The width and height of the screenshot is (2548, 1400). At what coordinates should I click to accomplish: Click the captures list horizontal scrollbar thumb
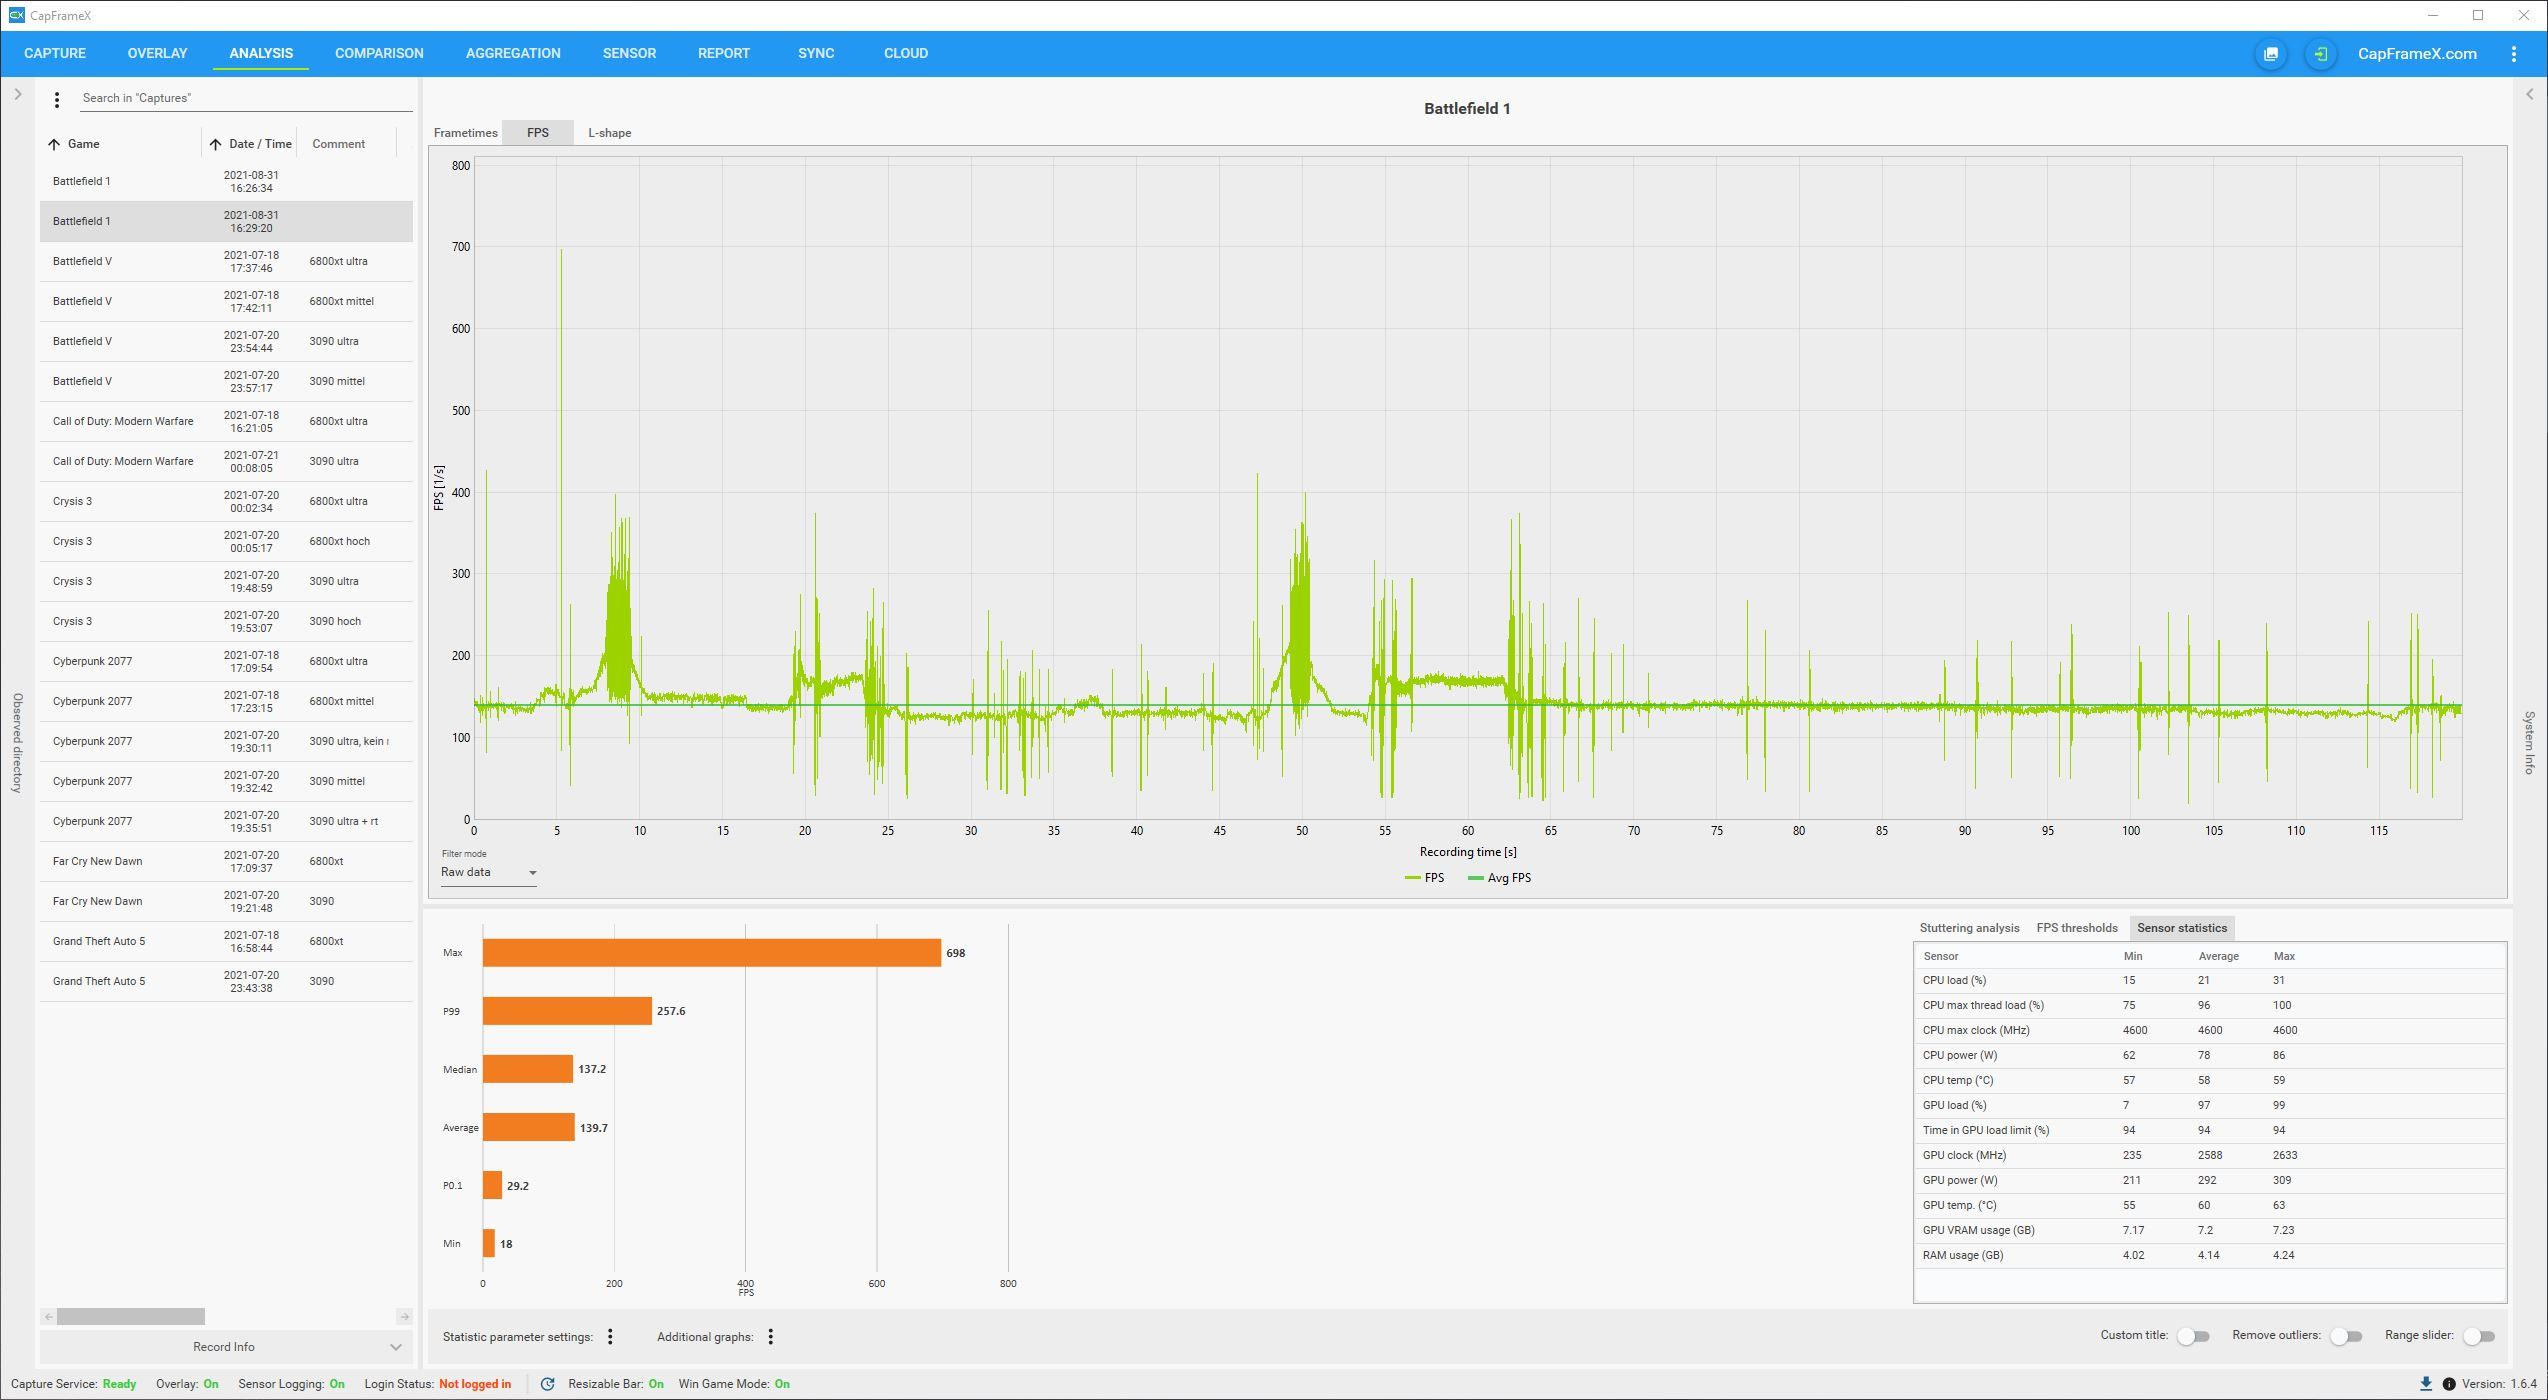click(x=131, y=1317)
